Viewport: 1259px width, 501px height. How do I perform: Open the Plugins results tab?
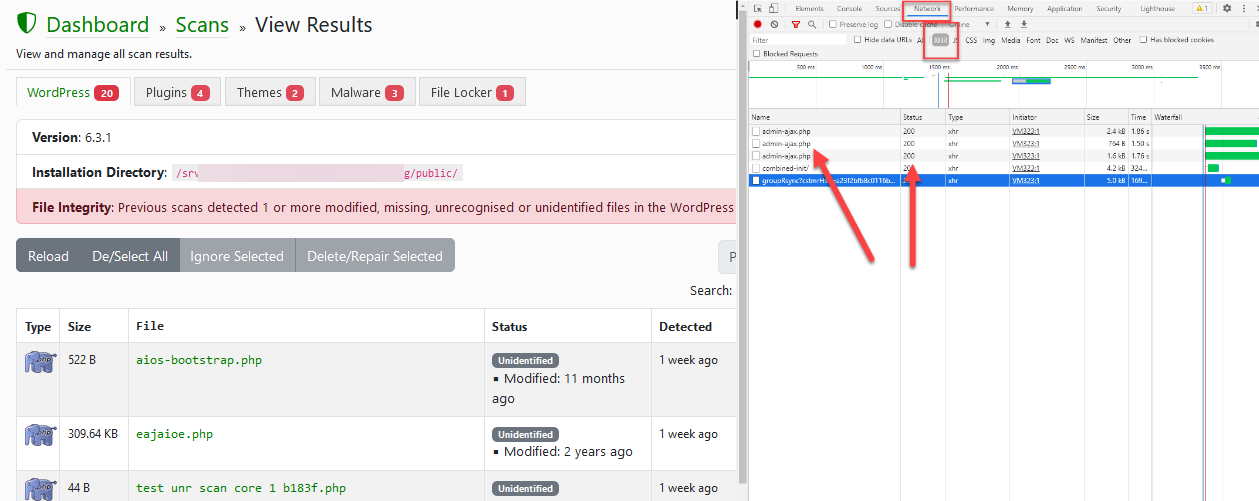(176, 92)
